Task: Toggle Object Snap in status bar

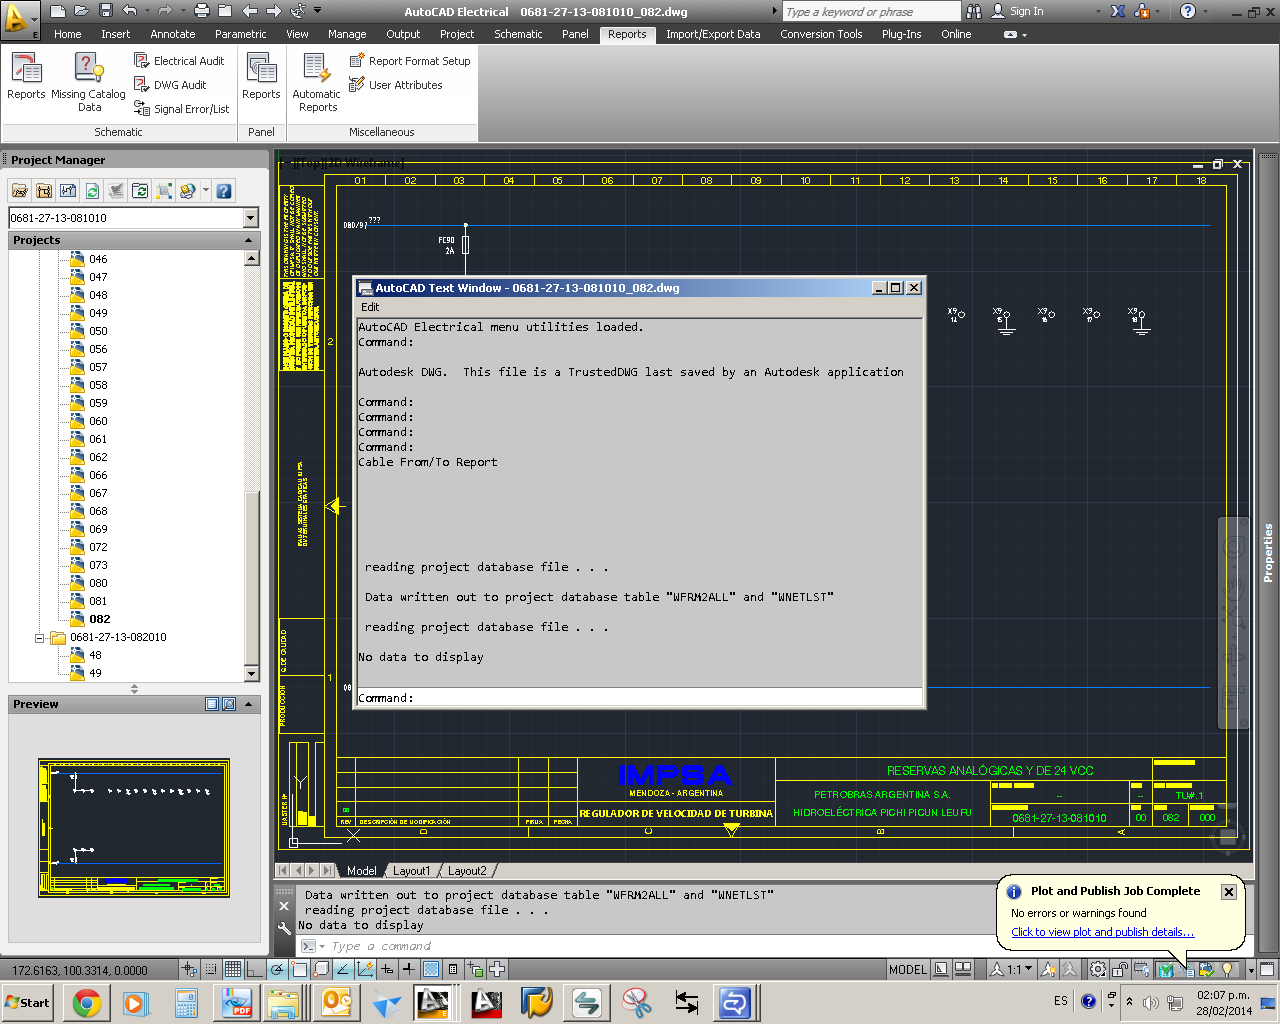Action: pyautogui.click(x=299, y=969)
